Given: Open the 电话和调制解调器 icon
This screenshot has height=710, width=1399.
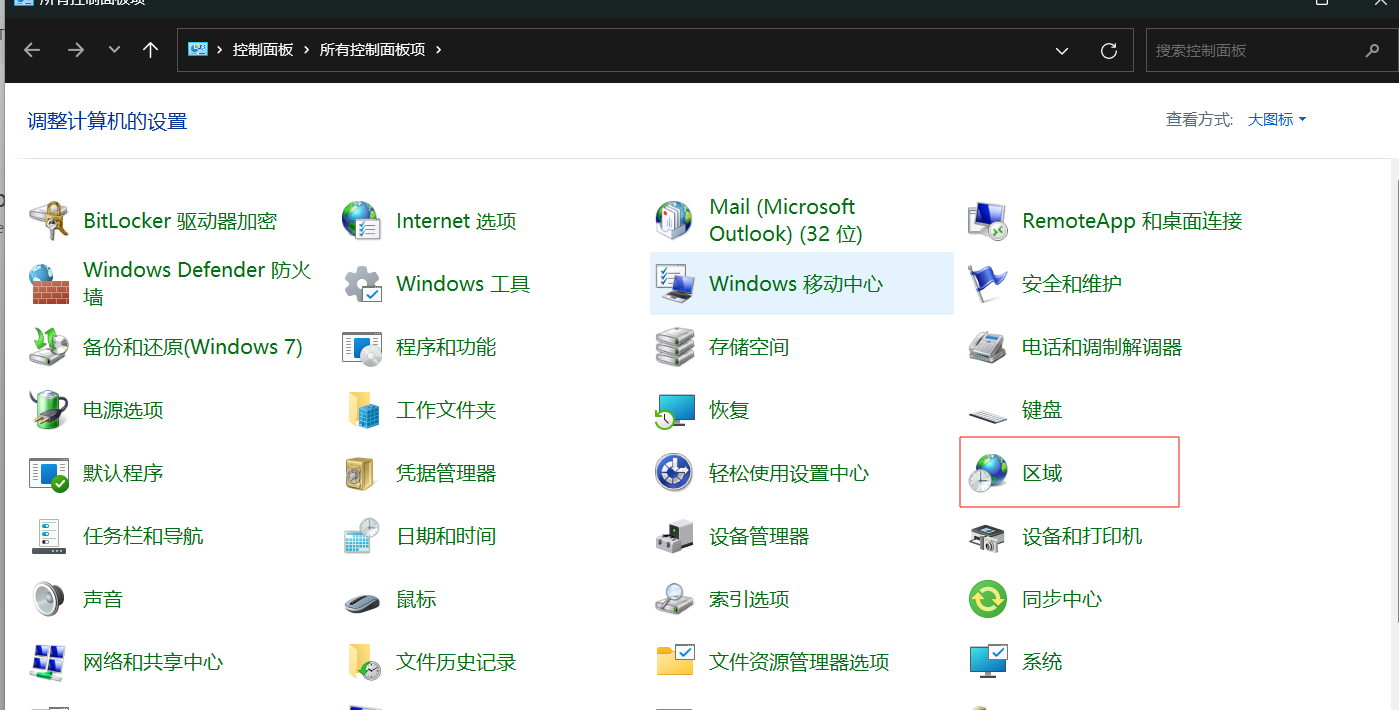Looking at the screenshot, I should pyautogui.click(x=987, y=347).
